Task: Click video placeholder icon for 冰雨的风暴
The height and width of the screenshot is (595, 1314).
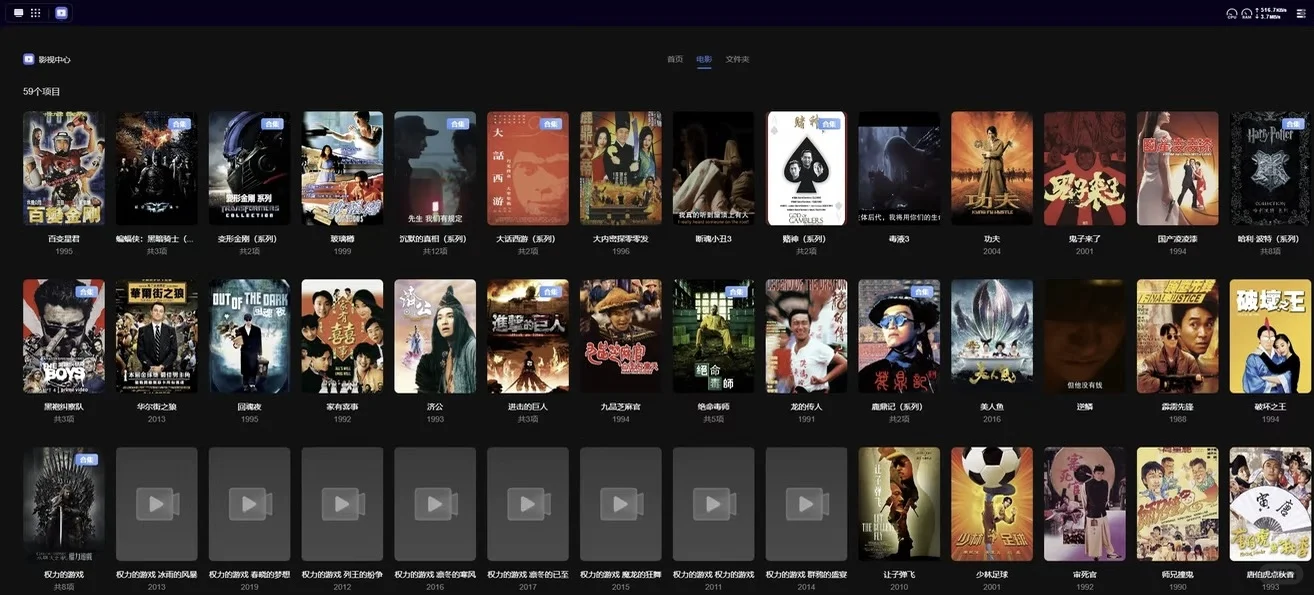Action: 157,504
